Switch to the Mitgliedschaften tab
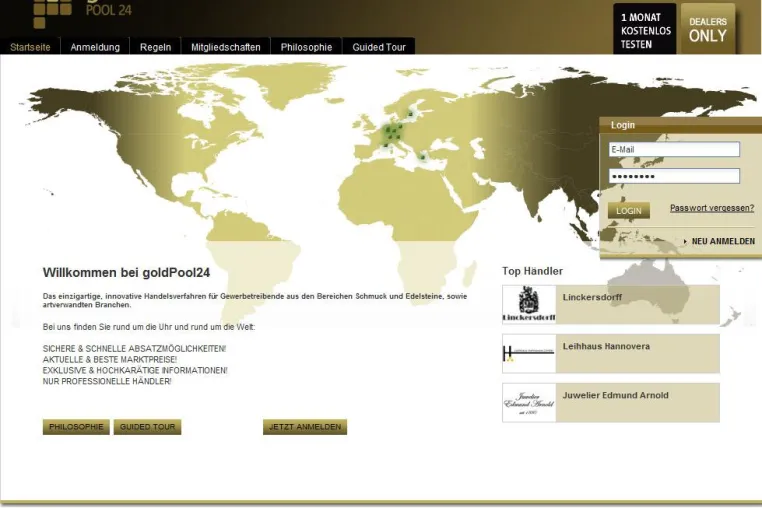This screenshot has width=762, height=508. point(225,47)
